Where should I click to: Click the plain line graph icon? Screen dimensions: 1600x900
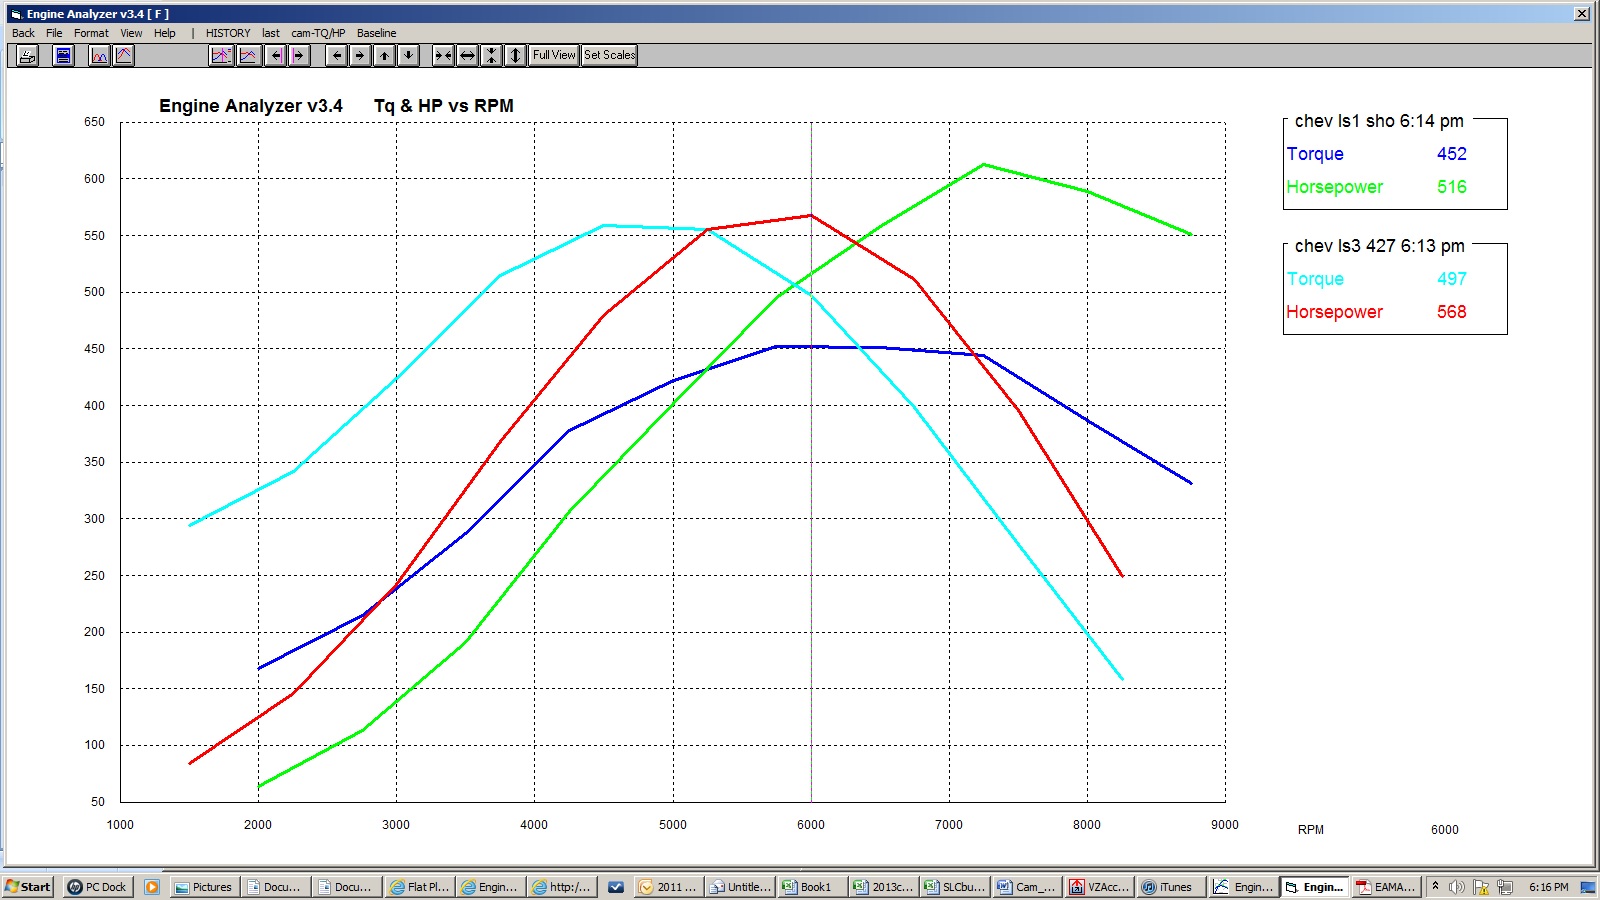[x=248, y=56]
